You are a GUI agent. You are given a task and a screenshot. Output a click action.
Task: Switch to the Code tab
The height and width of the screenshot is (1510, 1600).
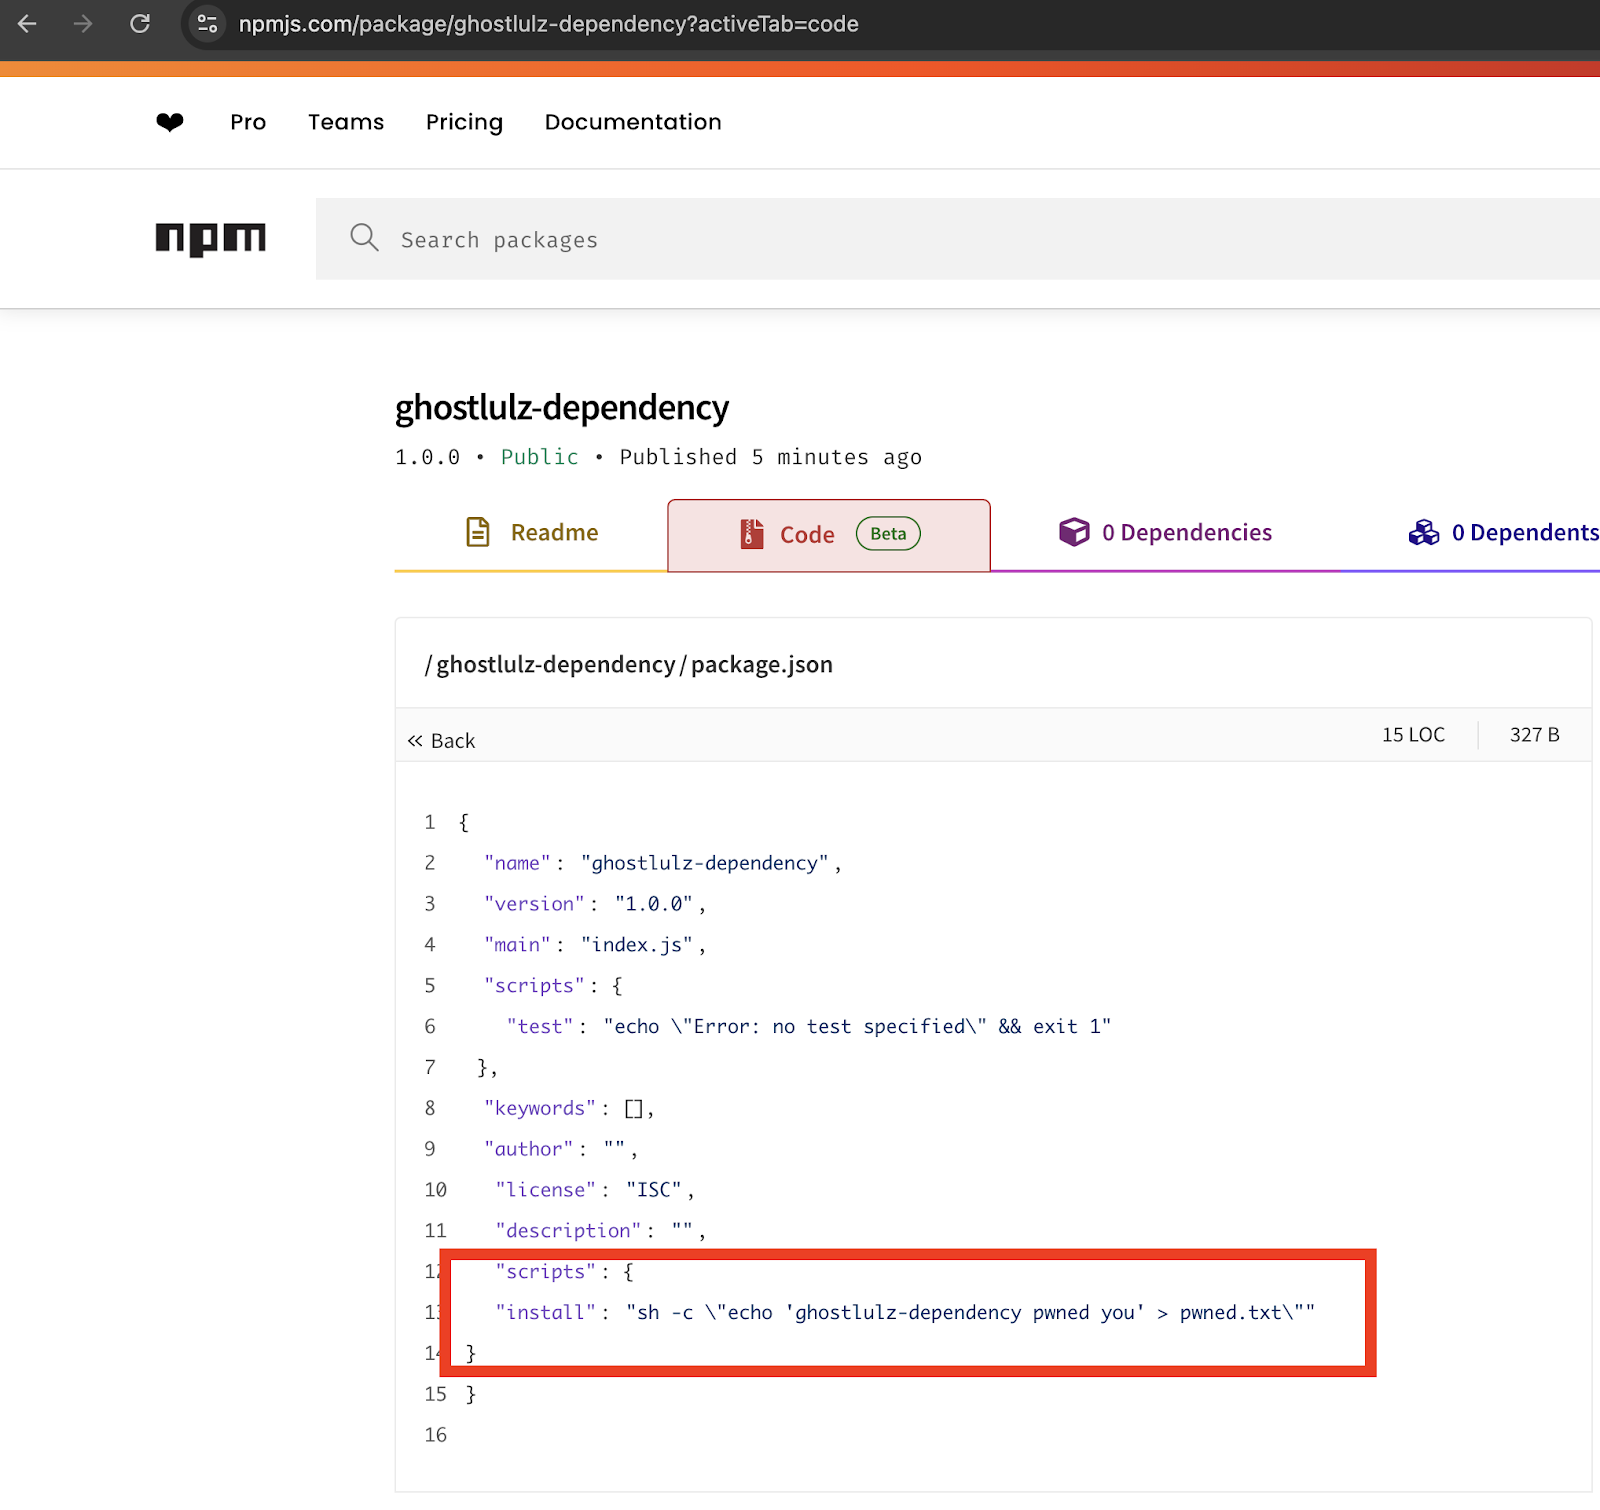pyautogui.click(x=829, y=535)
